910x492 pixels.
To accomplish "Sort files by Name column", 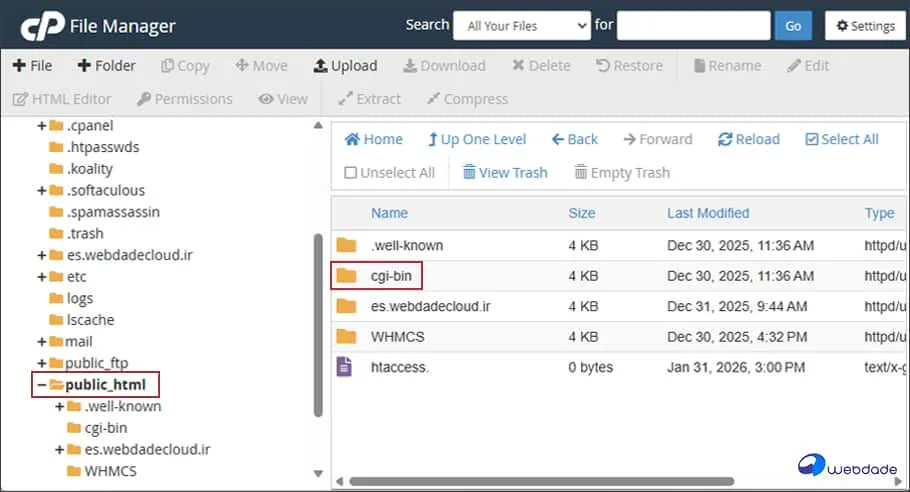I will pos(389,213).
